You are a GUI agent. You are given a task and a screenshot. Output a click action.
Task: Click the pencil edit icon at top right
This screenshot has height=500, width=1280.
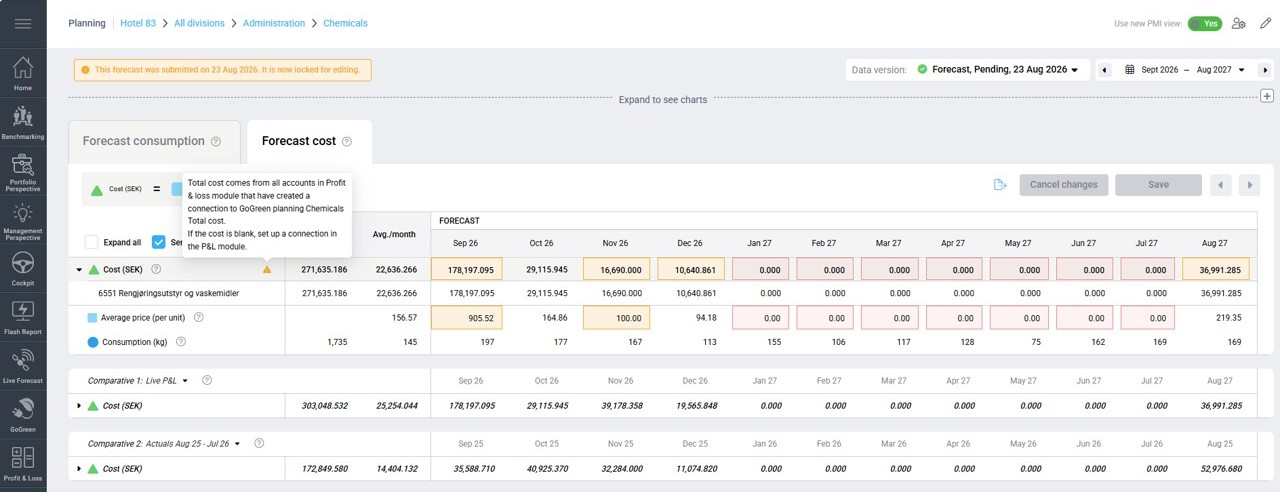[x=1265, y=23]
